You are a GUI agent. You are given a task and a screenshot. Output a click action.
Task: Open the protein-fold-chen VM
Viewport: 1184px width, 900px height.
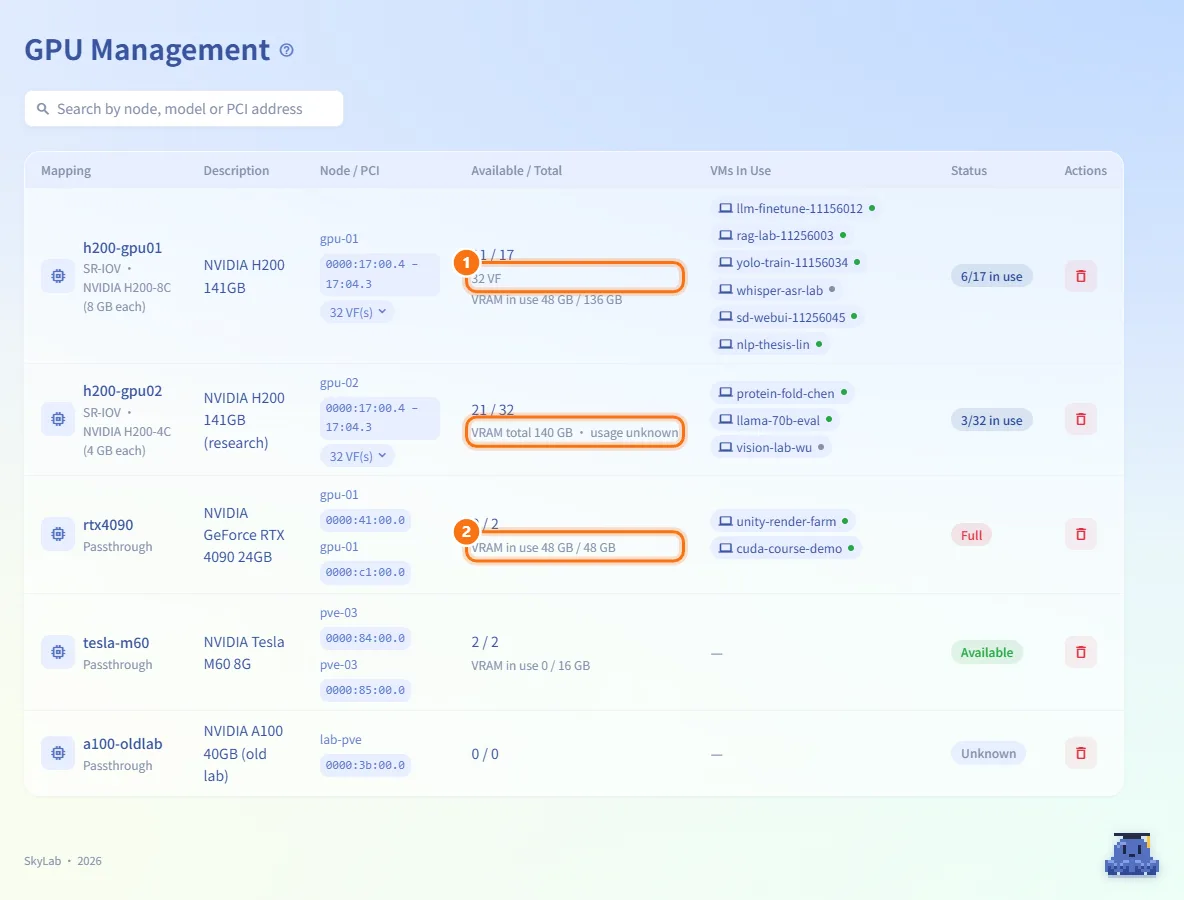click(x=782, y=393)
